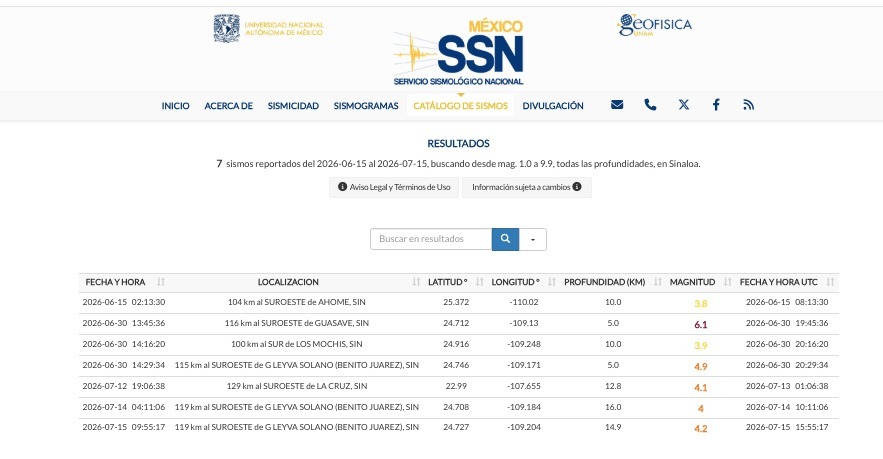Viewport: 883px width, 459px height.
Task: Click the UTC time 2026-07-13 01:06:38
Action: click(787, 386)
